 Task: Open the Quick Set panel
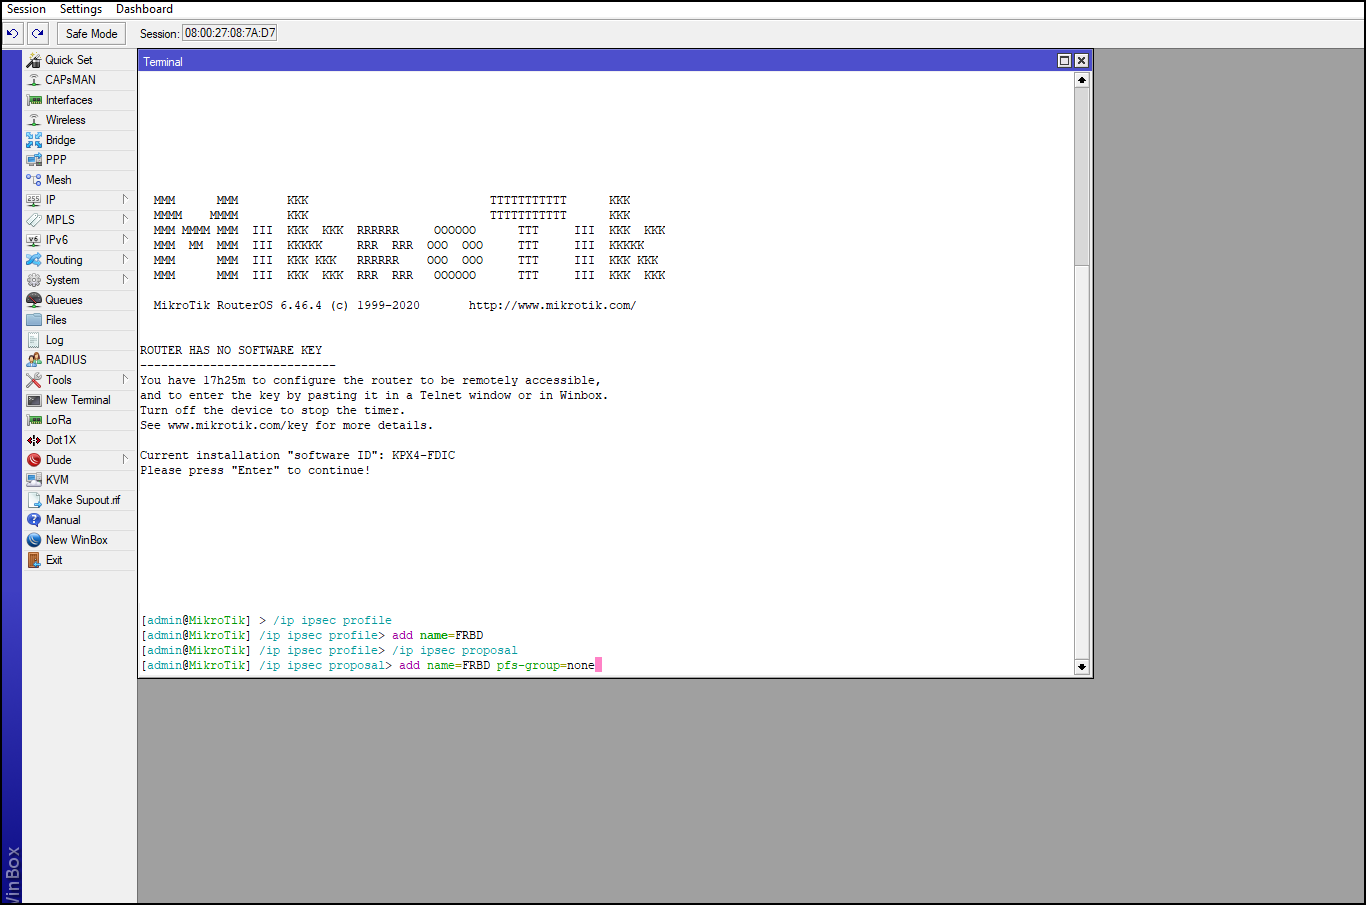pos(65,59)
